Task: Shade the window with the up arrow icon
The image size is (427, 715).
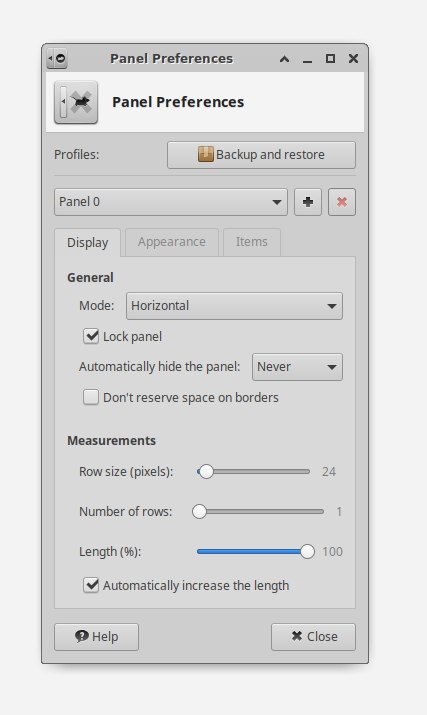Action: (284, 59)
